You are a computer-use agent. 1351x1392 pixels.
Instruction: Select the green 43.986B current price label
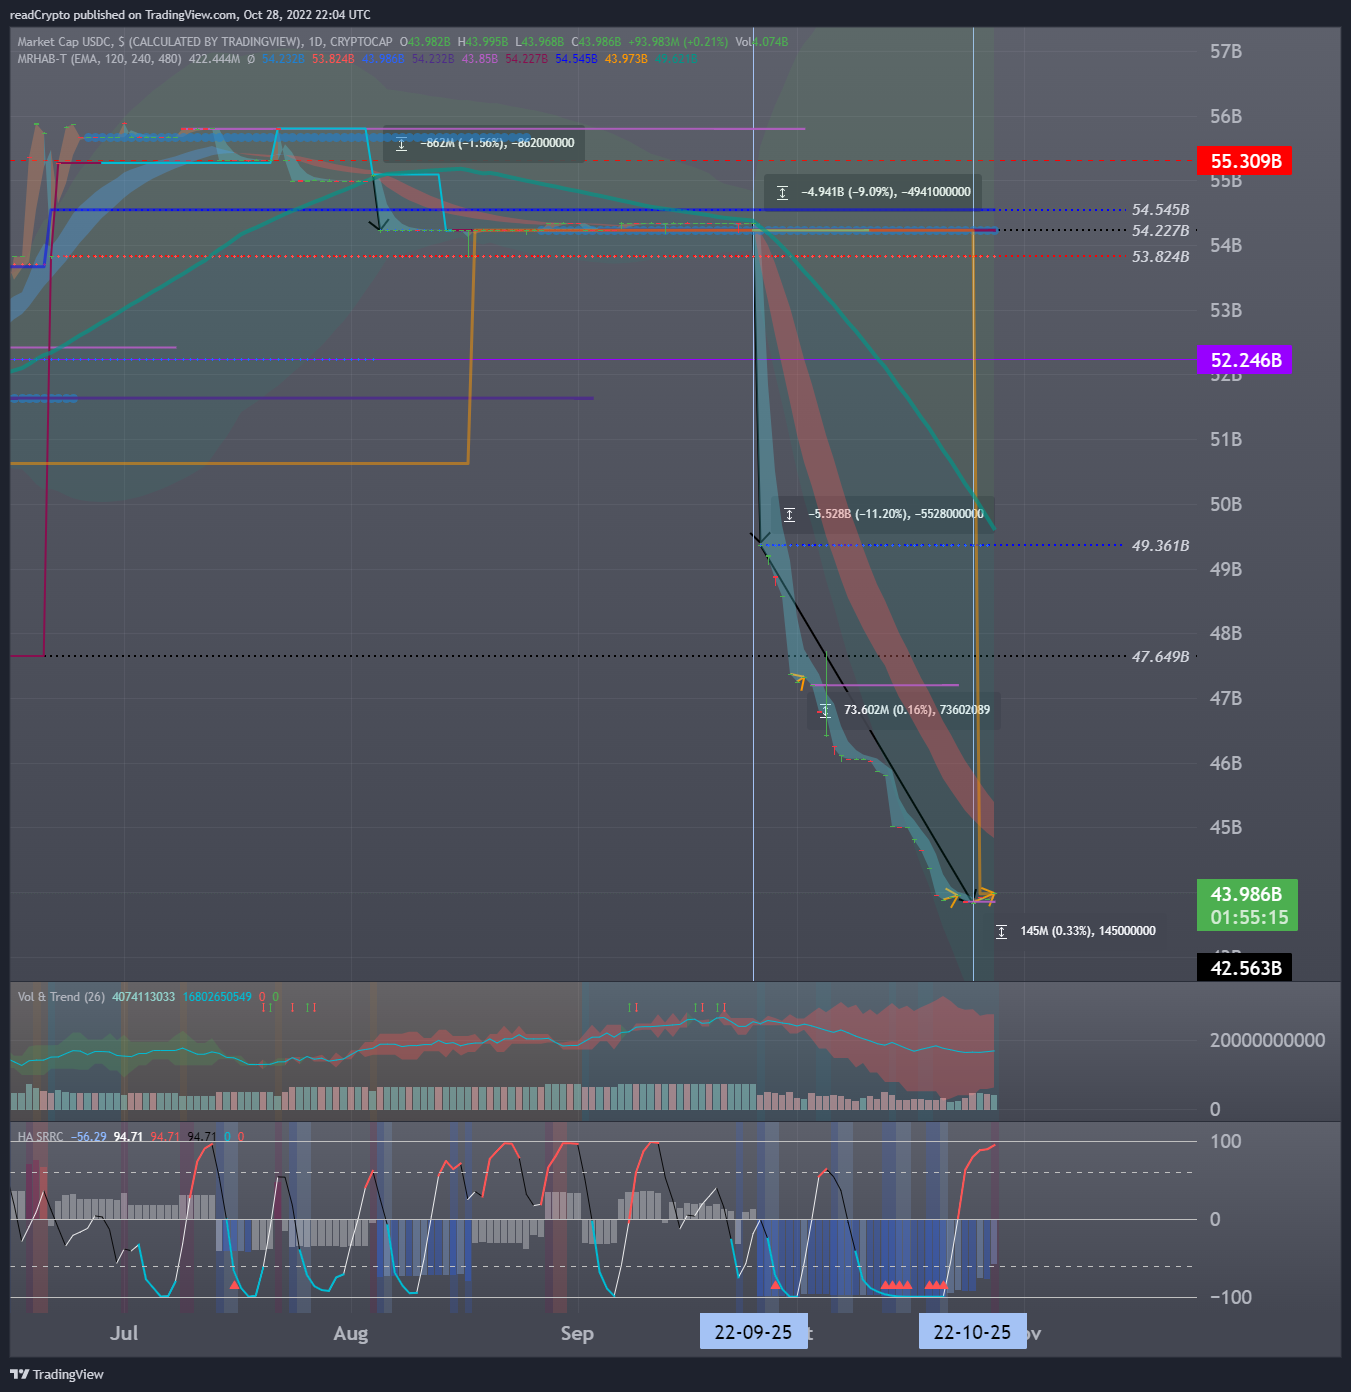1247,894
